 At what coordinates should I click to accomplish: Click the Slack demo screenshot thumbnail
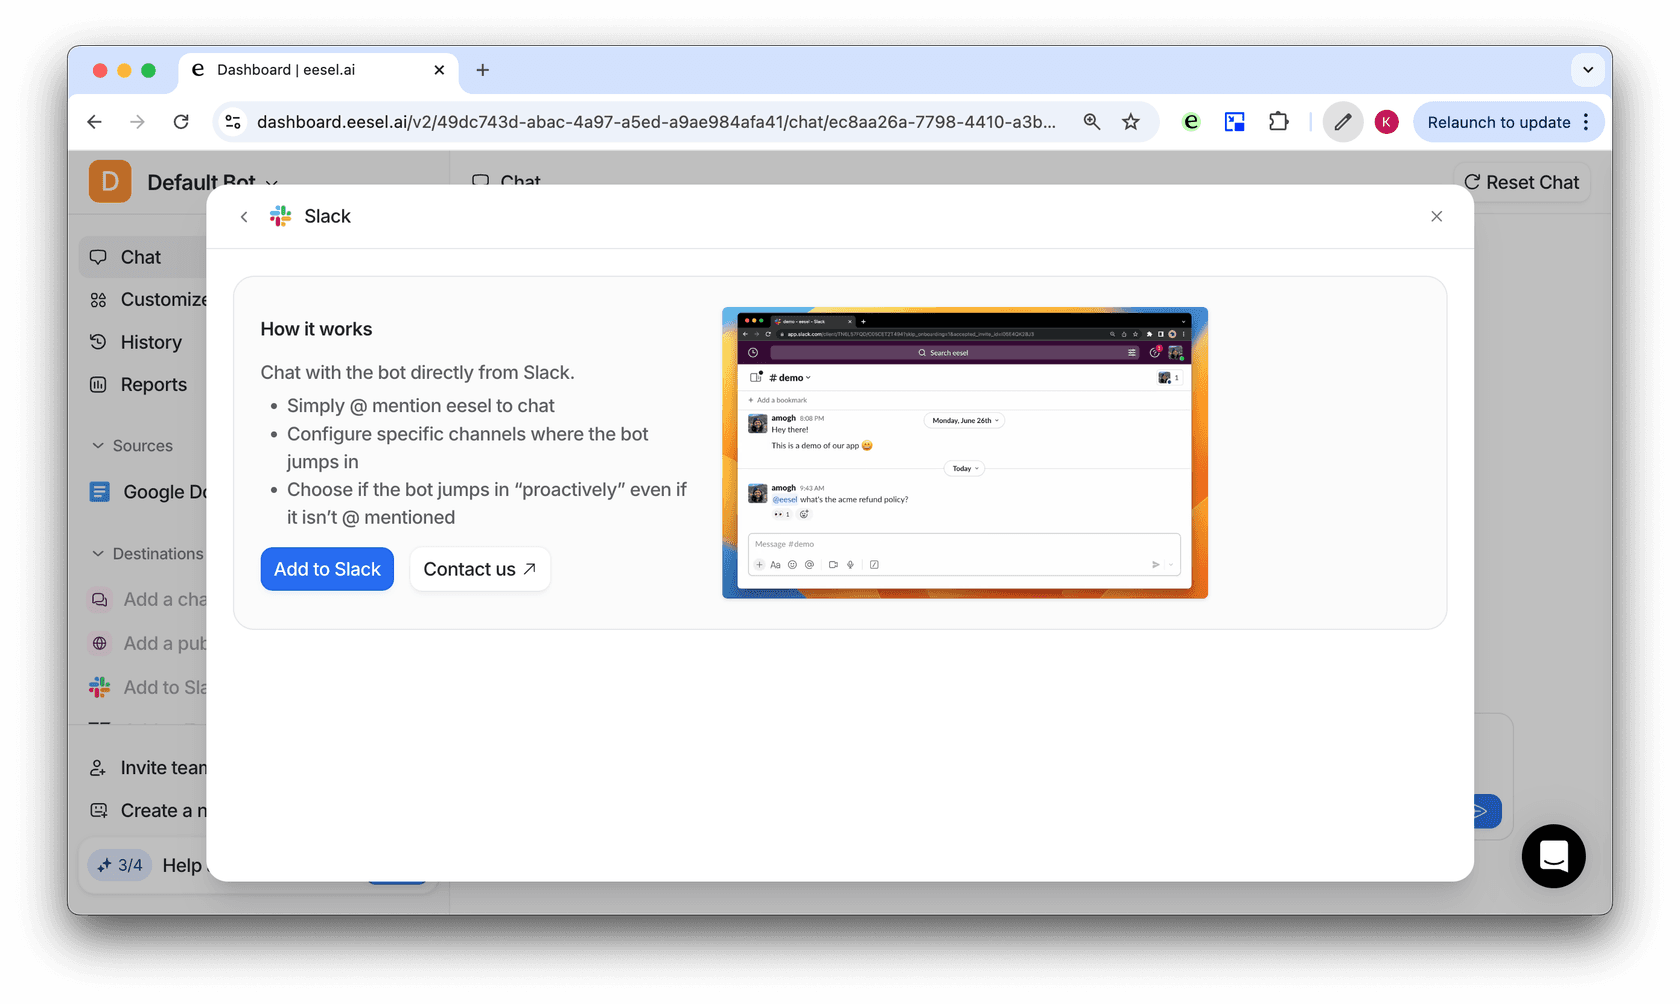[x=964, y=453]
